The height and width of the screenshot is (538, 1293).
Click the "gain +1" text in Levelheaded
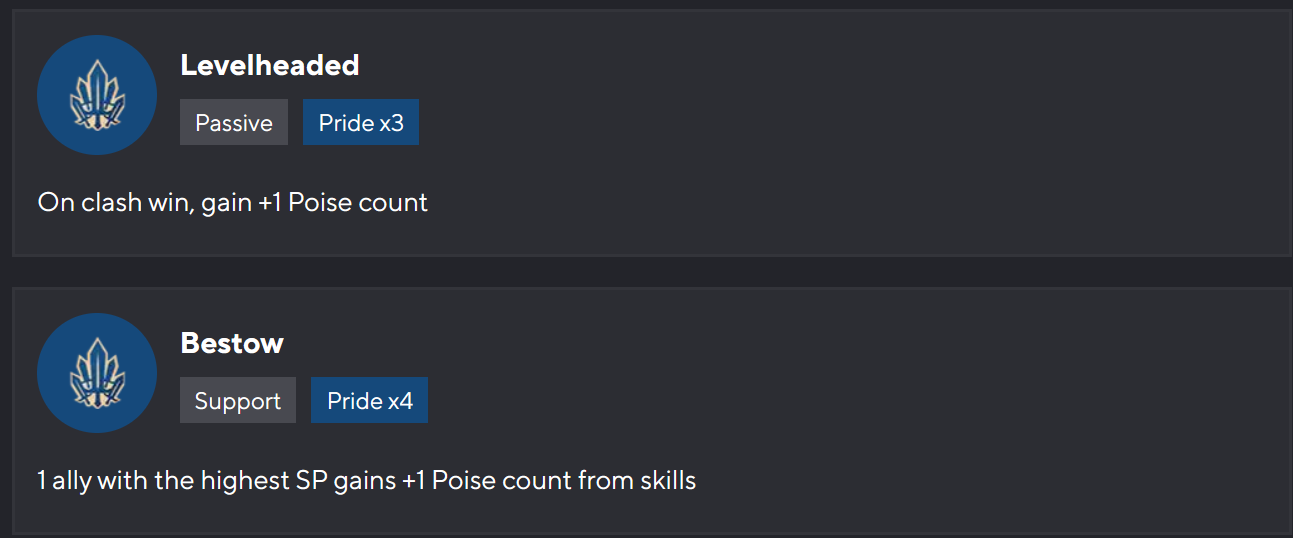tap(241, 203)
